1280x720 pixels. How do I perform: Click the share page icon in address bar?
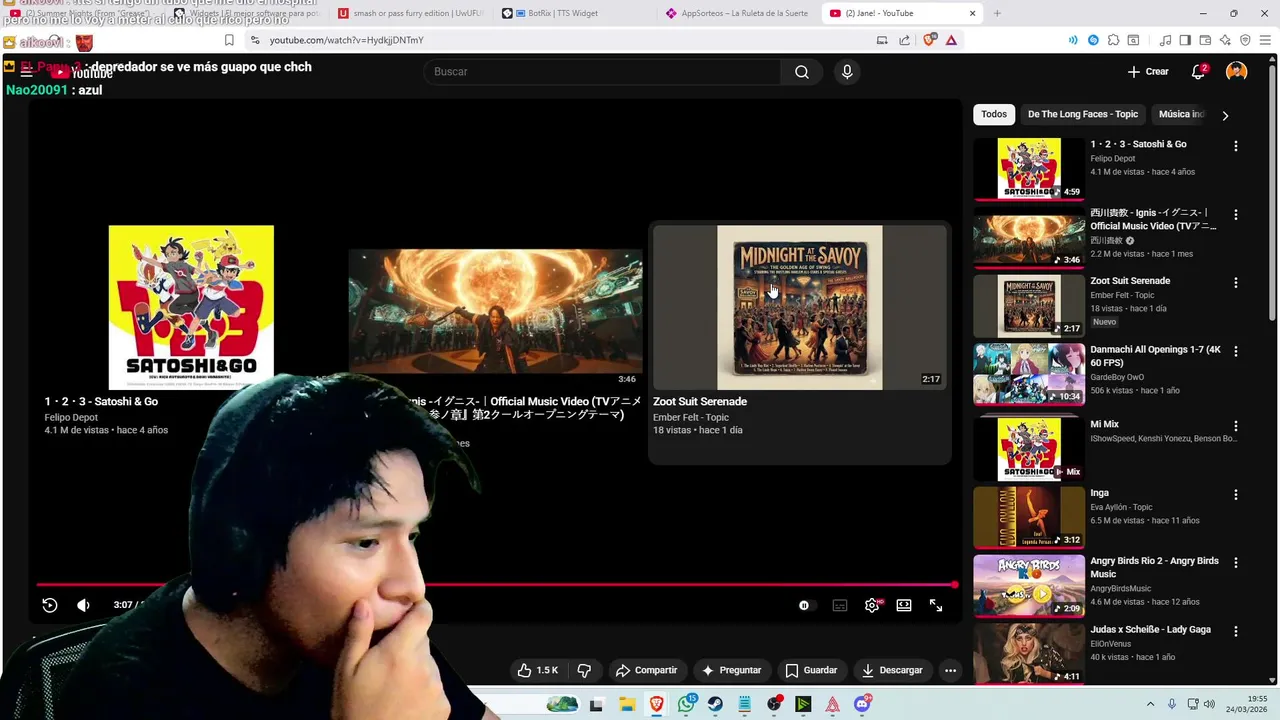pos(905,40)
